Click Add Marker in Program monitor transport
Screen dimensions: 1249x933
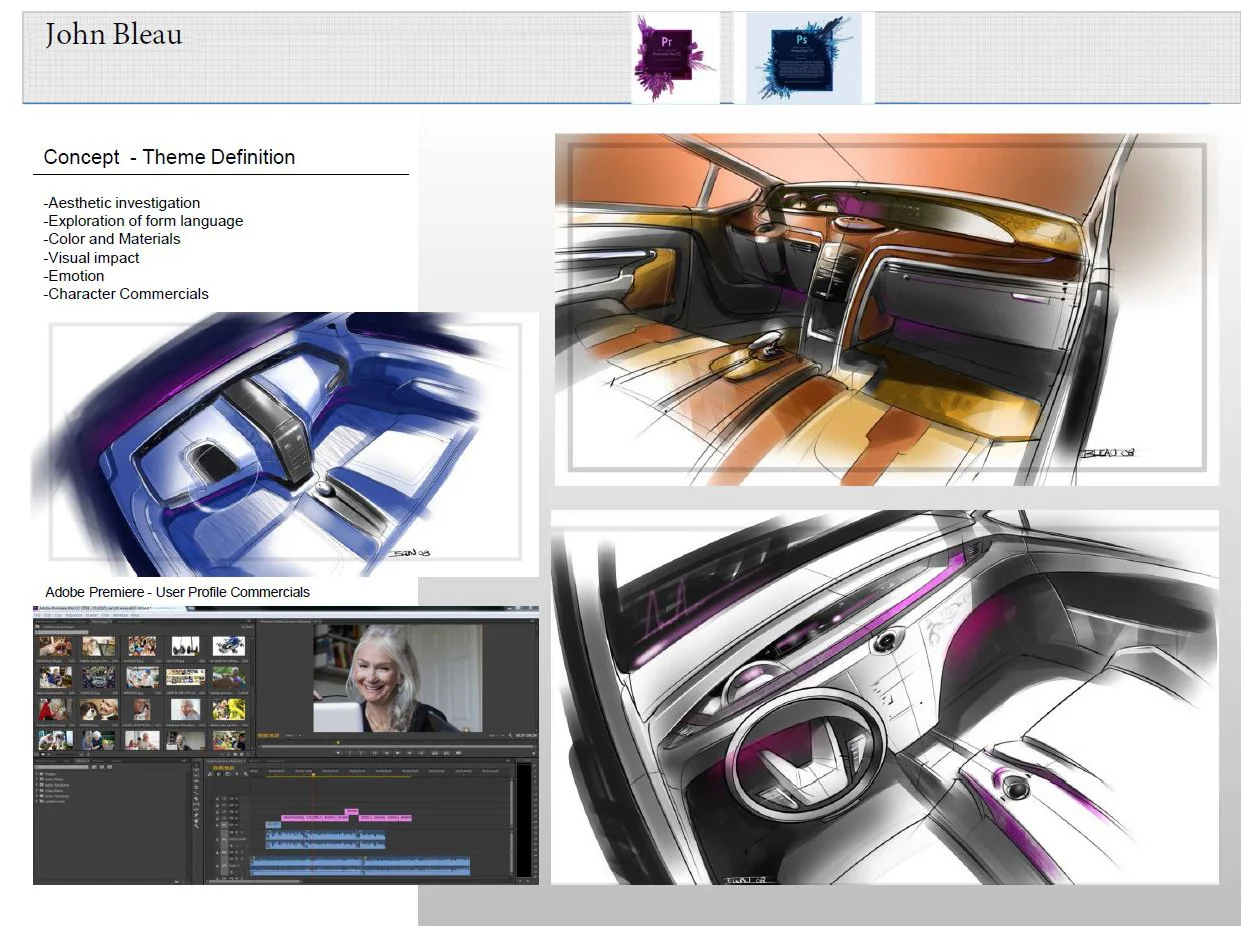tap(338, 753)
